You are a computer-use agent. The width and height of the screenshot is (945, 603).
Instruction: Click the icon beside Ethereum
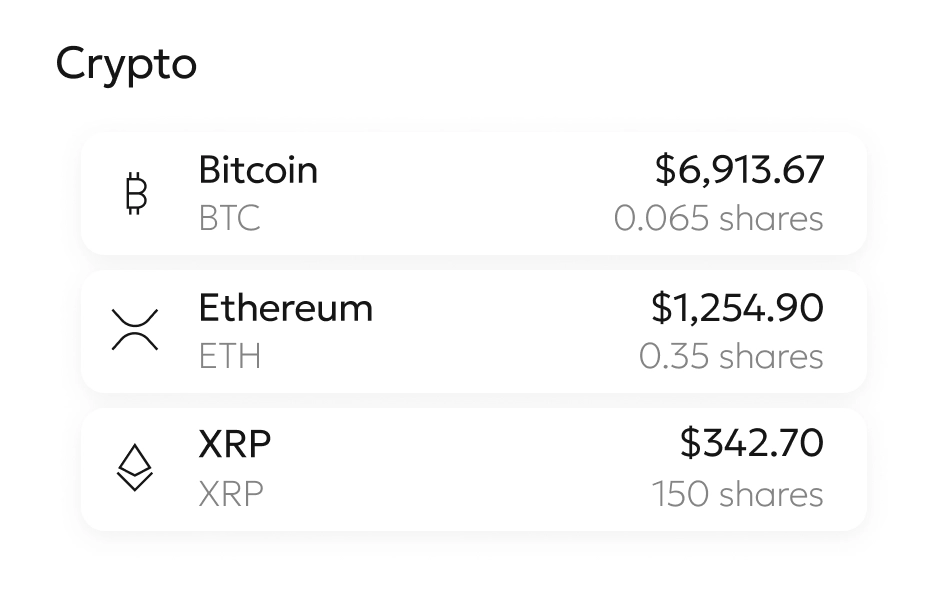coord(136,330)
